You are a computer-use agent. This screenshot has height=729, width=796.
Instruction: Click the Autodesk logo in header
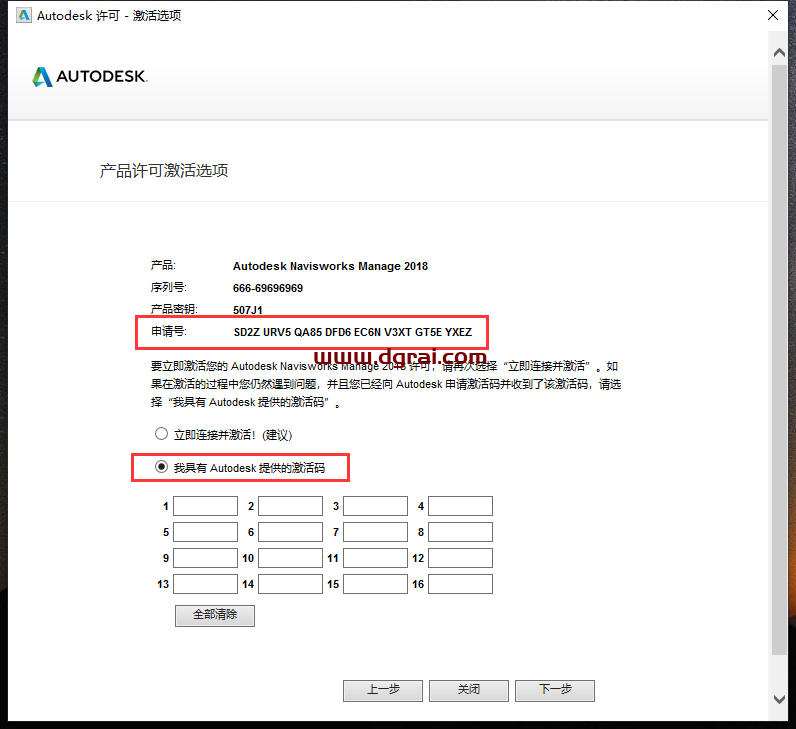89,77
